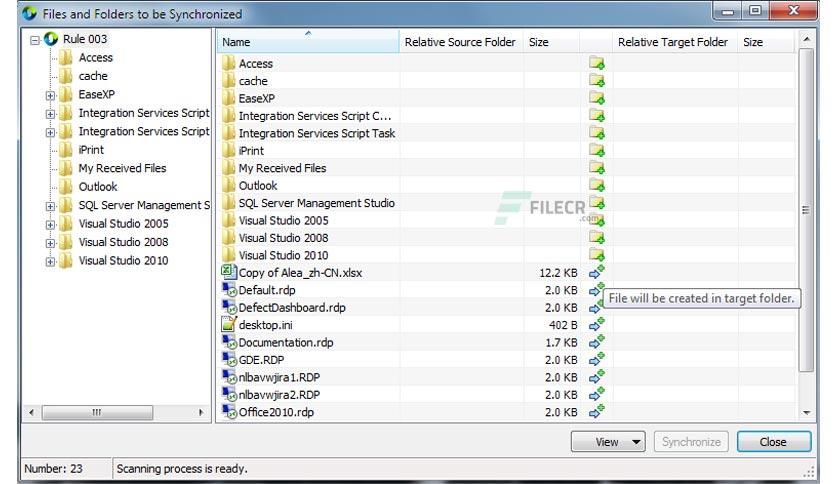
Task: Expand the SQL Server Management S tree node
Action: tap(50, 206)
